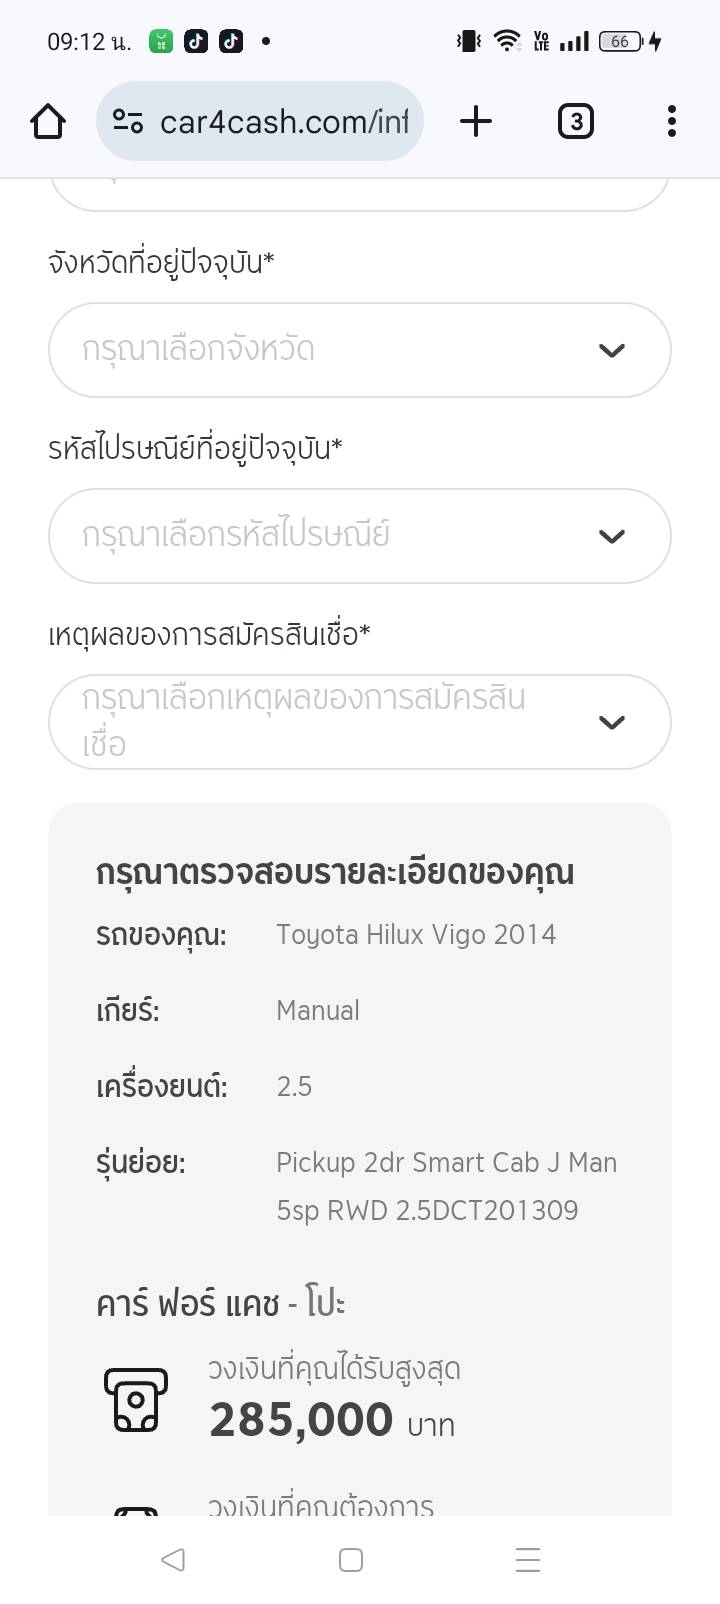Tap the browser home icon
The image size is (720, 1604).
(x=48, y=122)
